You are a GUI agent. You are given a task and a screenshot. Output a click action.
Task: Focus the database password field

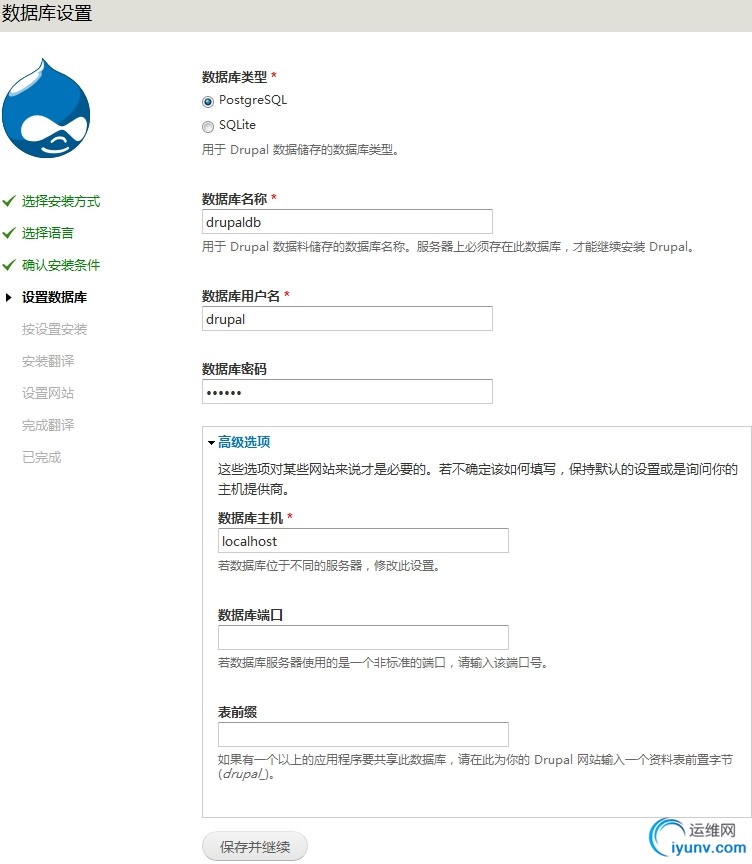coord(347,391)
